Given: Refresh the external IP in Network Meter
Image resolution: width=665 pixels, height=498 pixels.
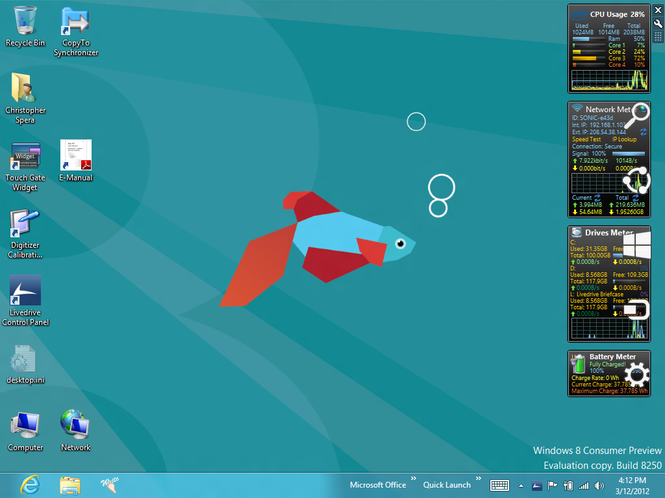Looking at the screenshot, I should point(643,132).
